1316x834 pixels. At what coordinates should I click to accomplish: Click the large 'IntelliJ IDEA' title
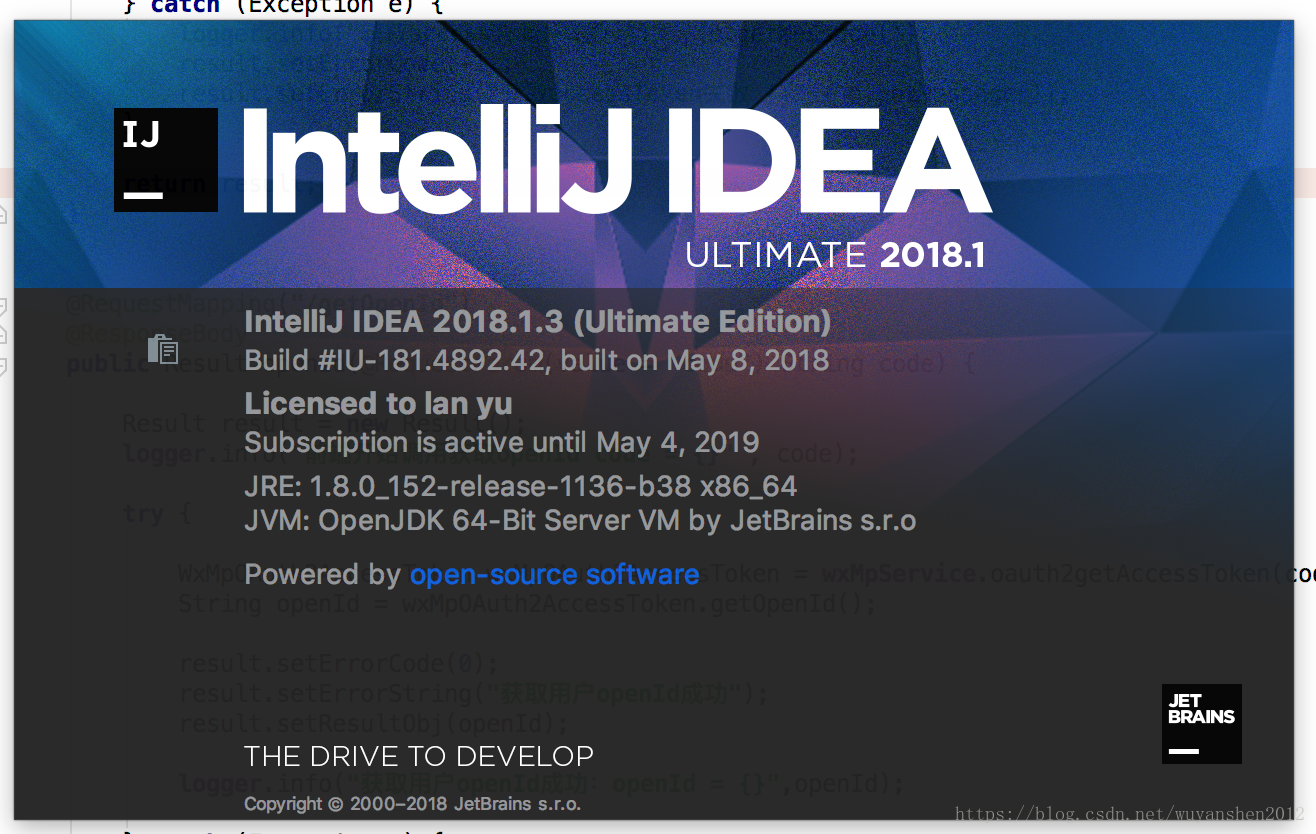pyautogui.click(x=617, y=160)
